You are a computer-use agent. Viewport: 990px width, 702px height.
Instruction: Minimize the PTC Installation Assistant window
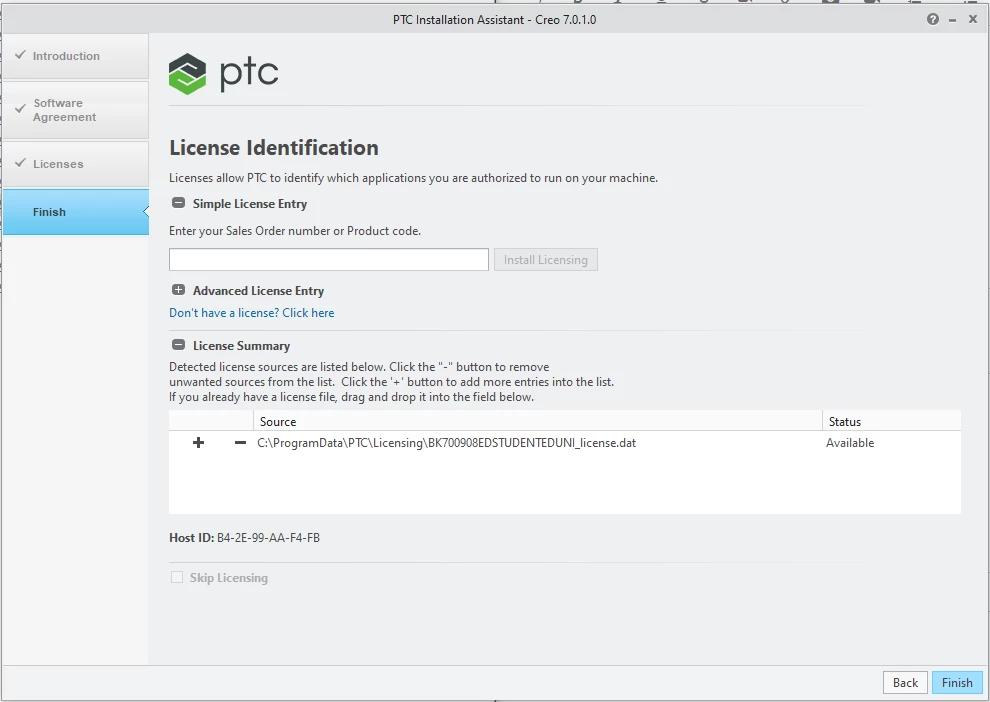(952, 20)
